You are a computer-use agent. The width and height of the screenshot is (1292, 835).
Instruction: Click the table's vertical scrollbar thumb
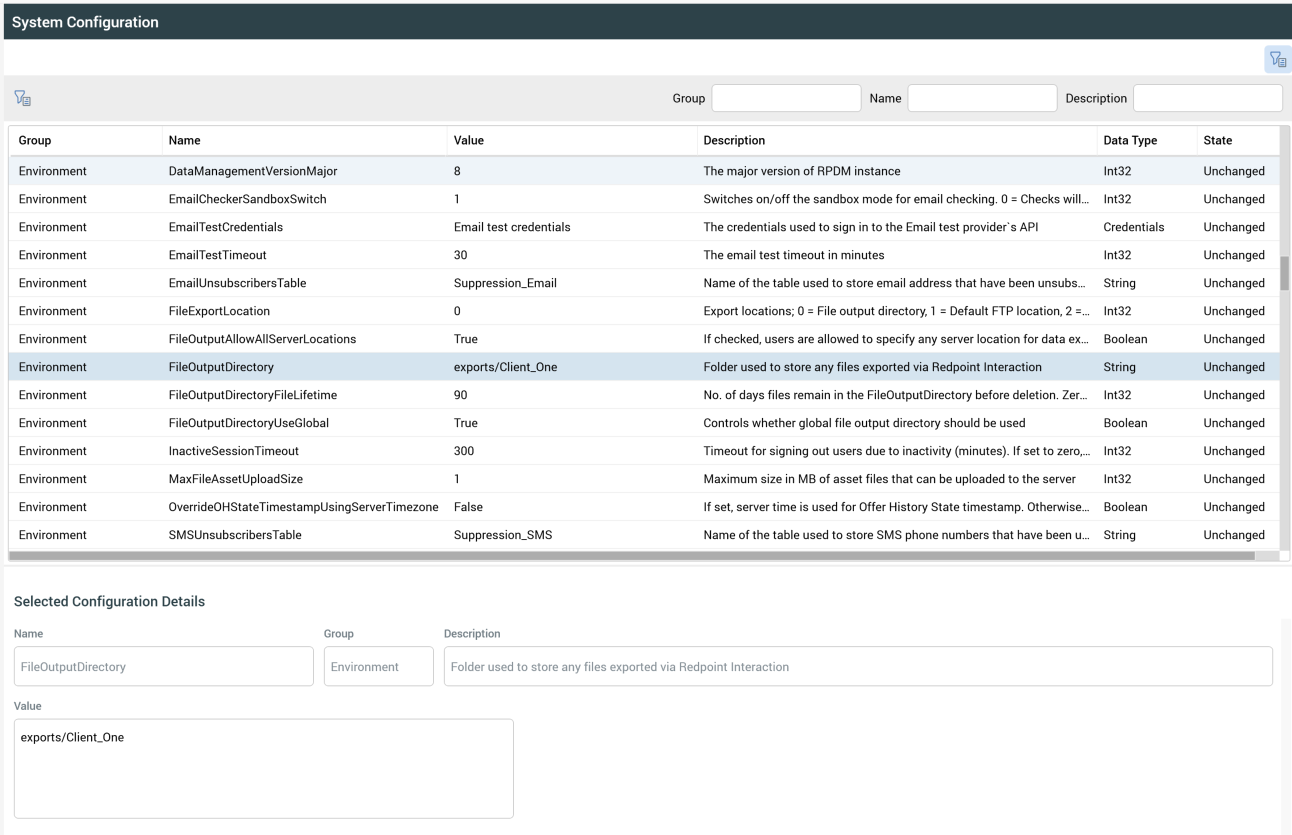[x=1284, y=272]
